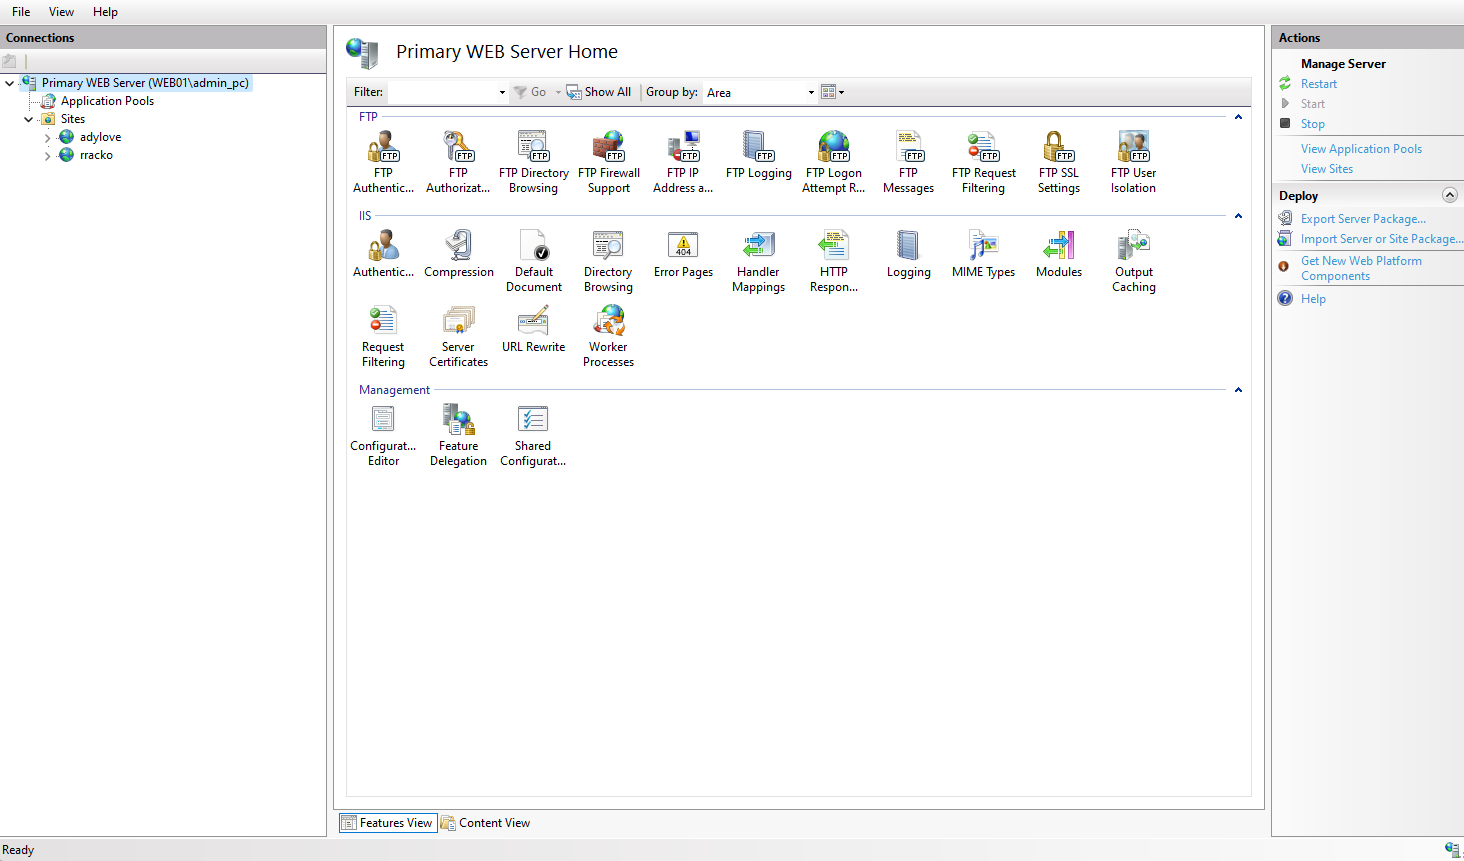Viewport: 1464px width, 861px height.
Task: Open FTP IP Address restrictions icon
Action: pos(683,162)
